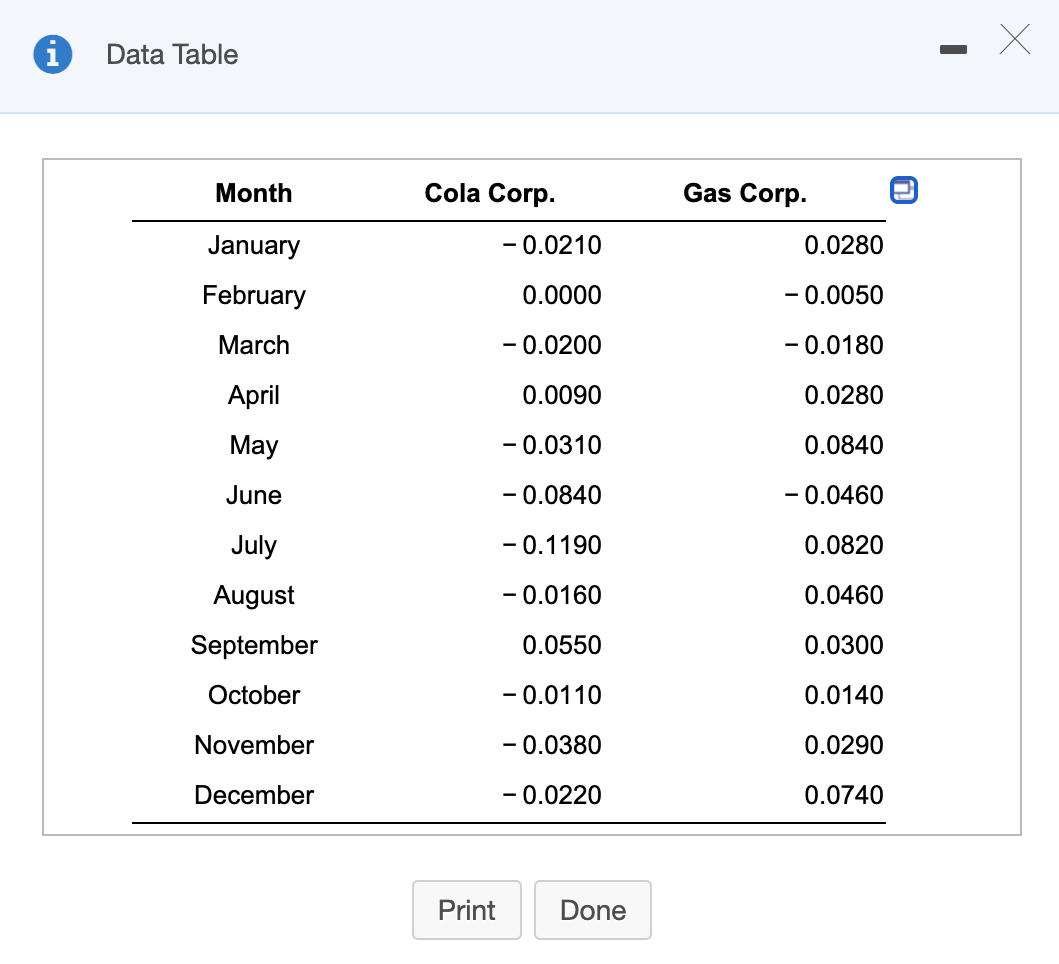Click the blue info icon
This screenshot has height=964, width=1059.
click(52, 55)
